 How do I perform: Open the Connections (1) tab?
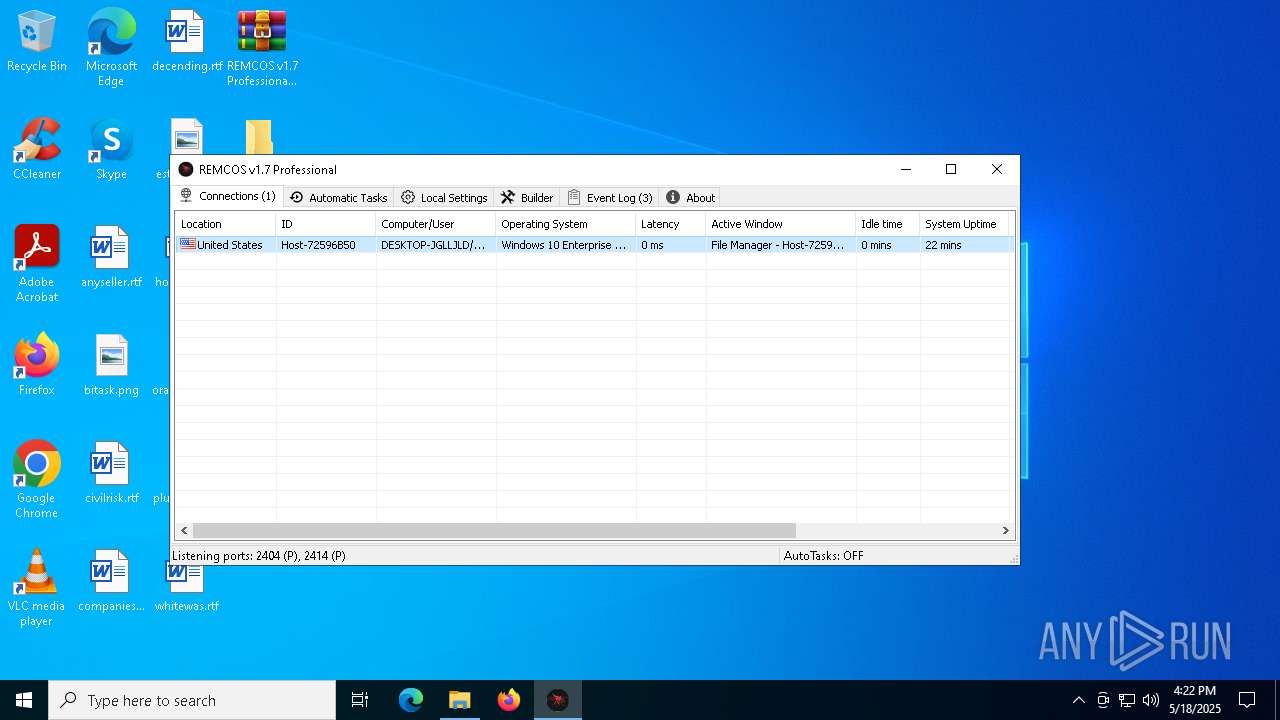click(227, 196)
